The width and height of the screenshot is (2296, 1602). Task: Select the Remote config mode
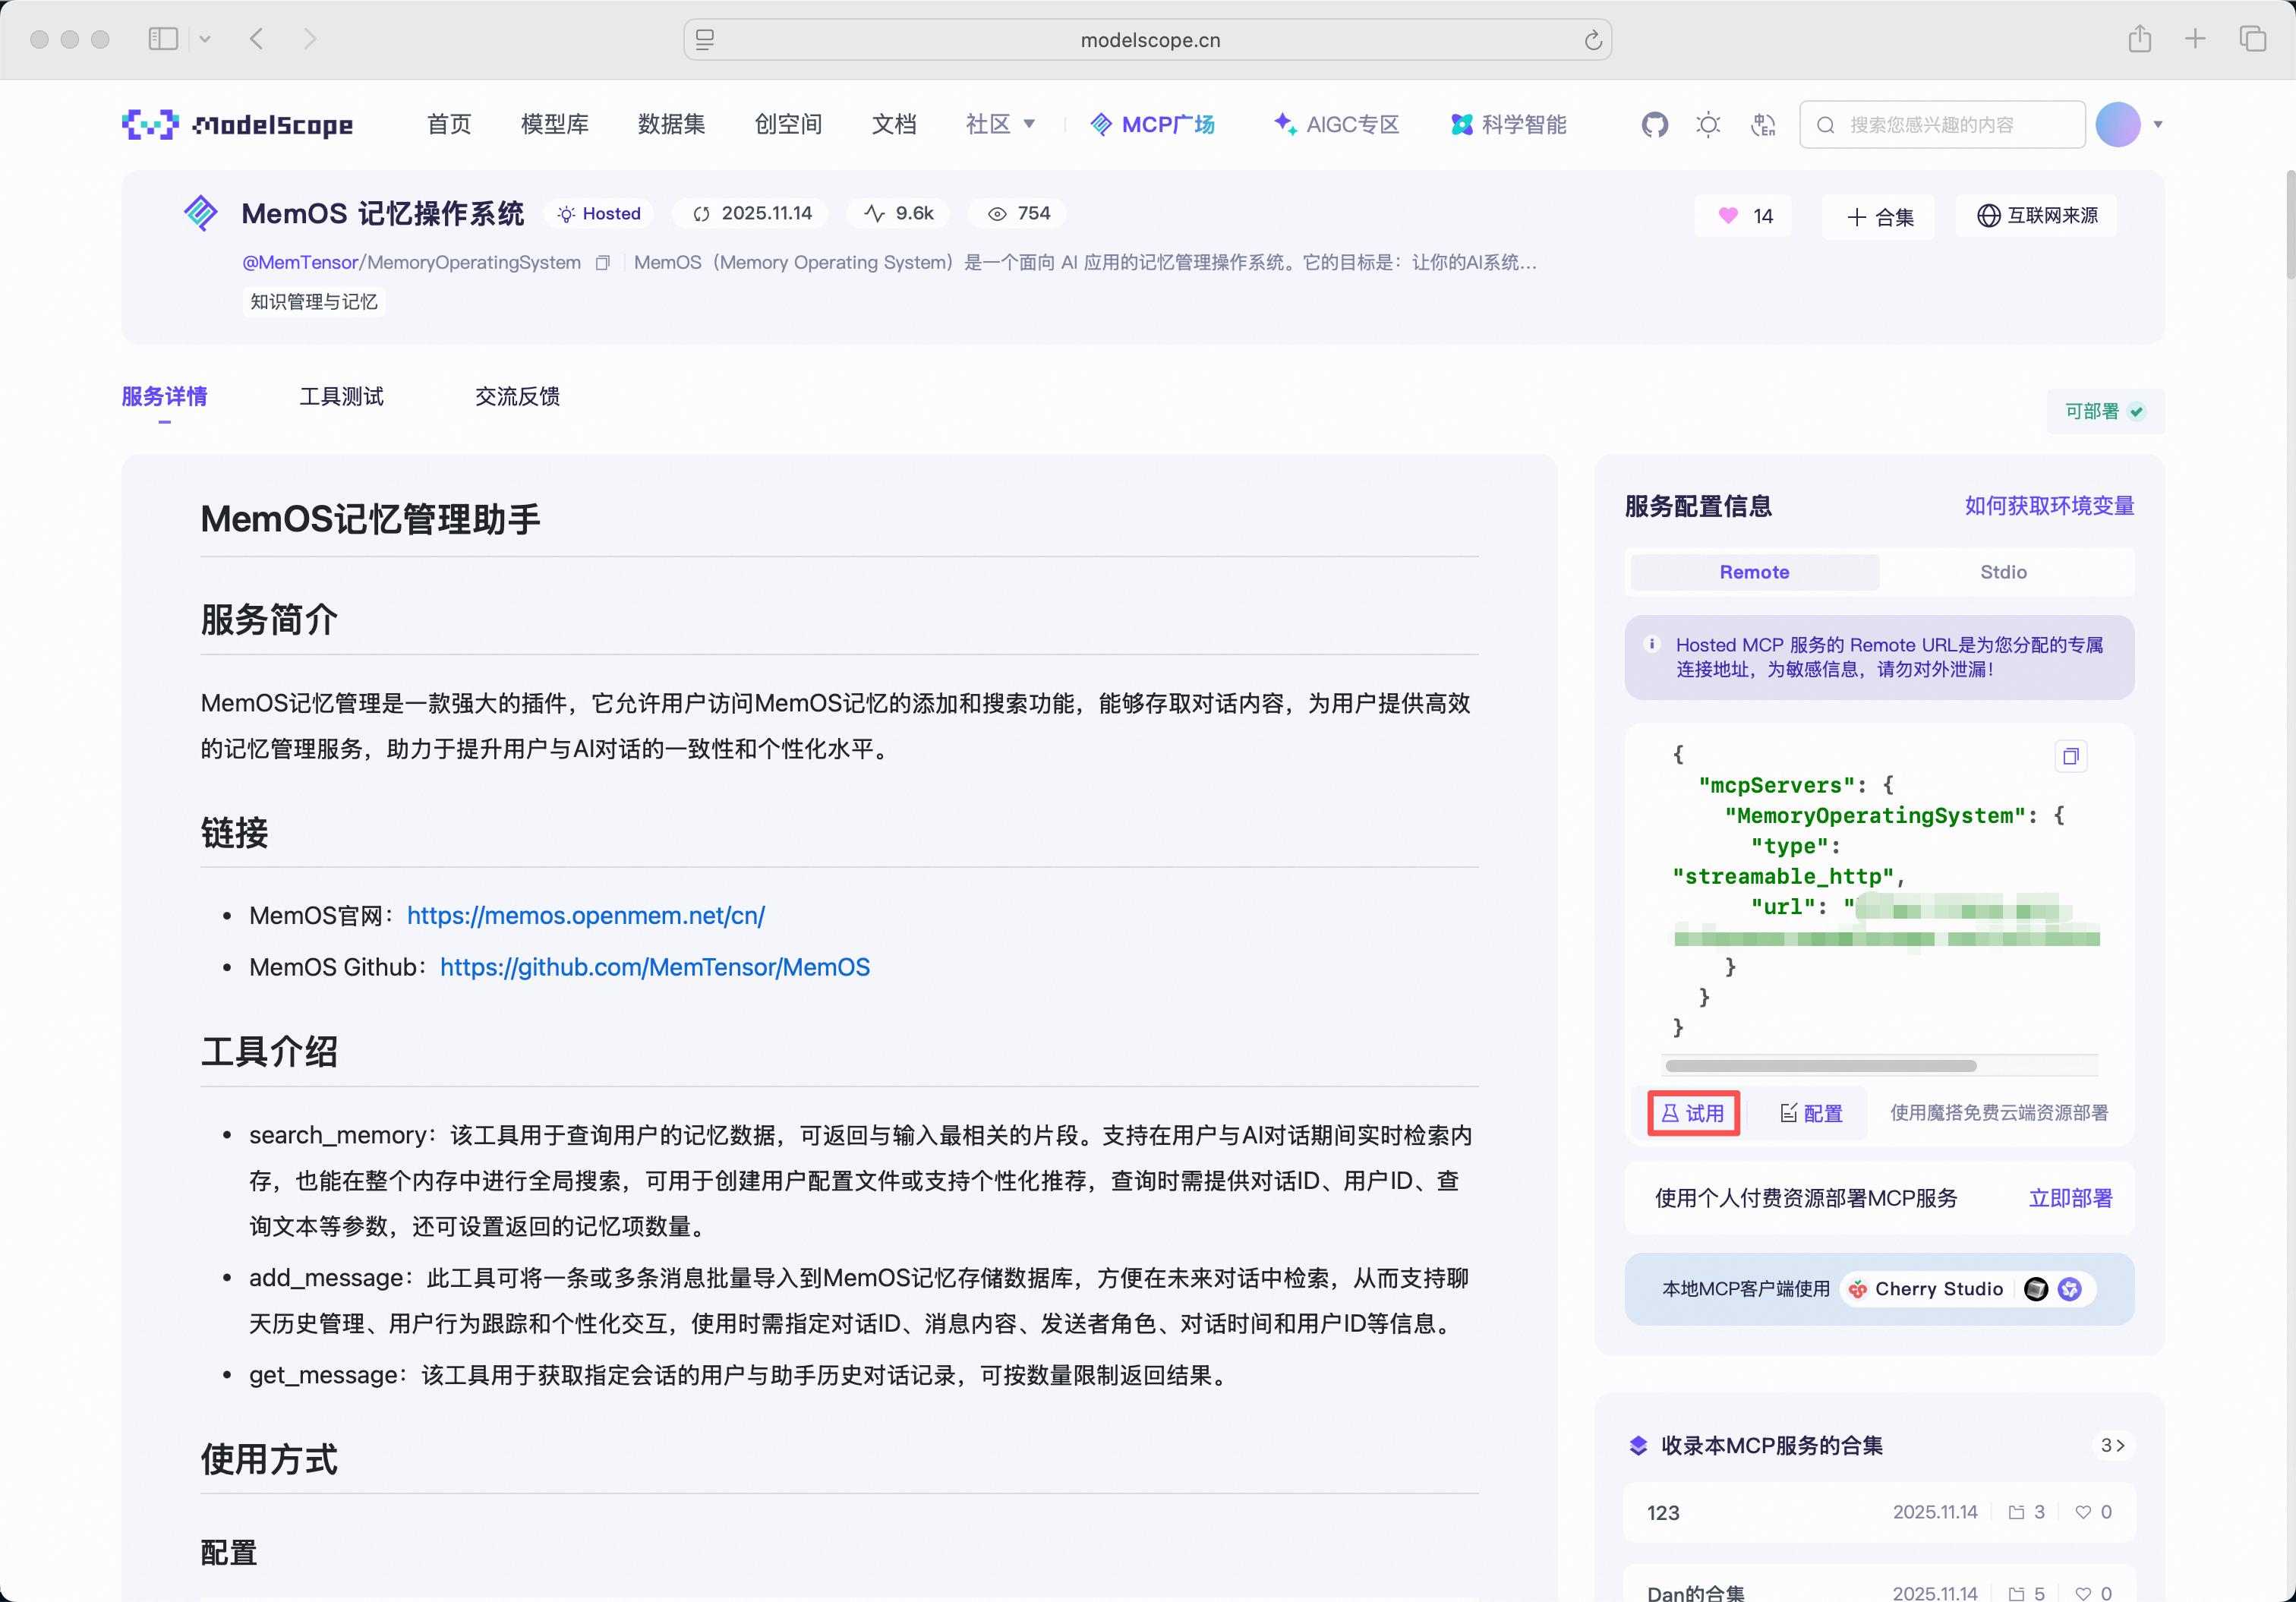coord(1754,572)
